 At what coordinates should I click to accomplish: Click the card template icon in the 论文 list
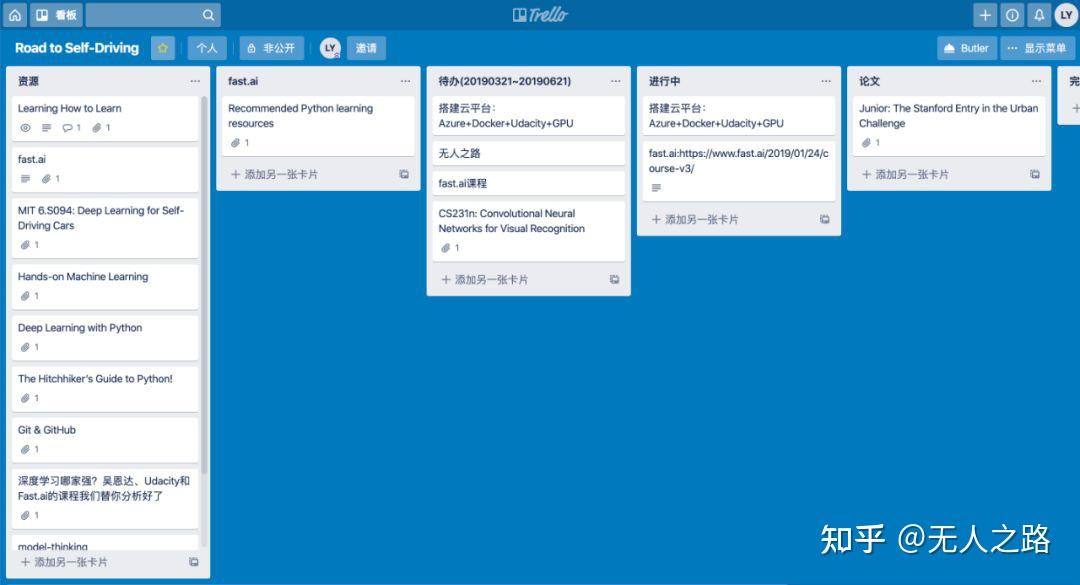[1035, 174]
